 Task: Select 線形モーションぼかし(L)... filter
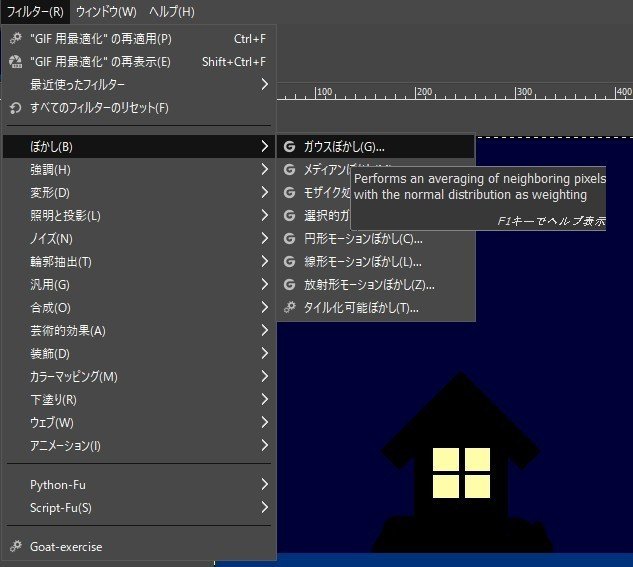point(375,262)
